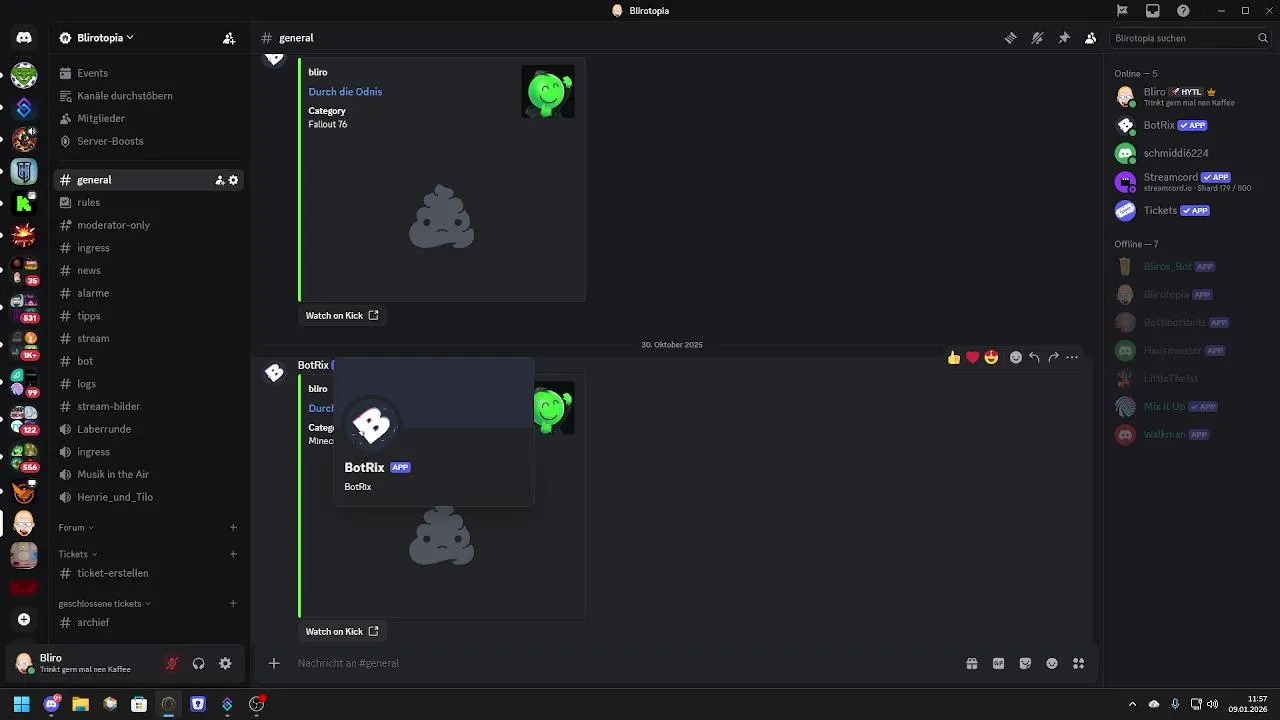Image resolution: width=1280 pixels, height=720 pixels.
Task: Join the Laberrunde voice channel
Action: [149, 429]
